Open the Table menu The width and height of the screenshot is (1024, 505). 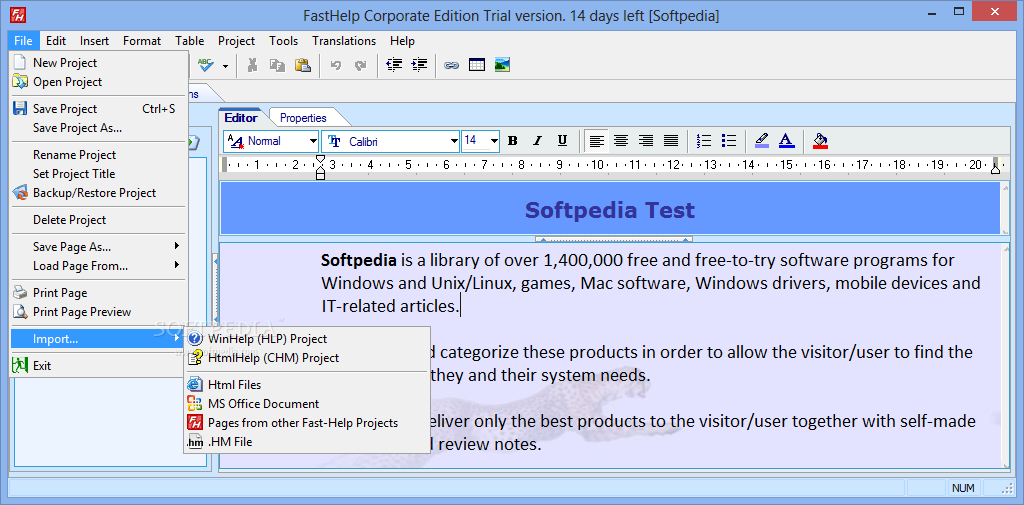point(189,41)
